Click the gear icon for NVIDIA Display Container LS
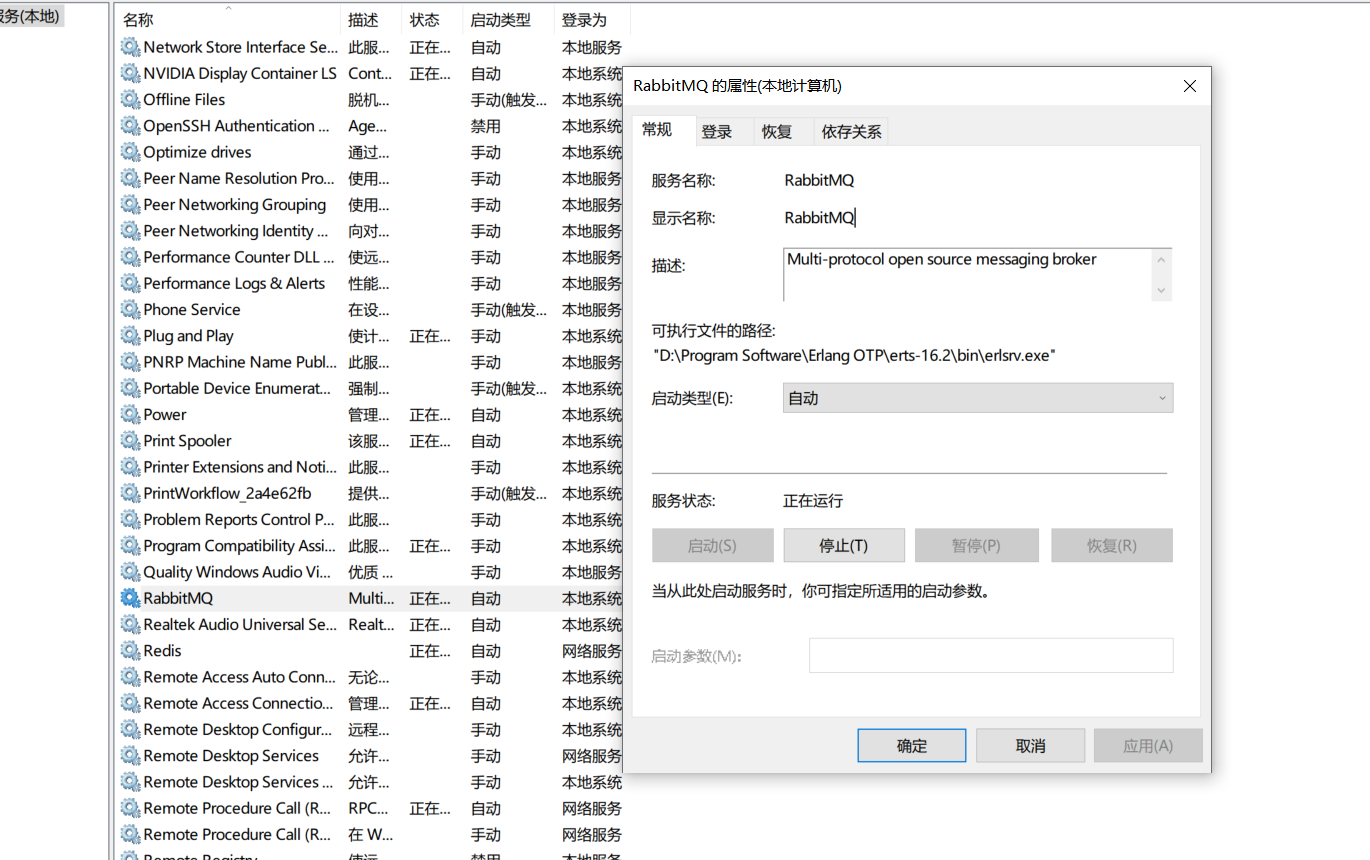Screen dimensions: 1370x860 (x=130, y=73)
